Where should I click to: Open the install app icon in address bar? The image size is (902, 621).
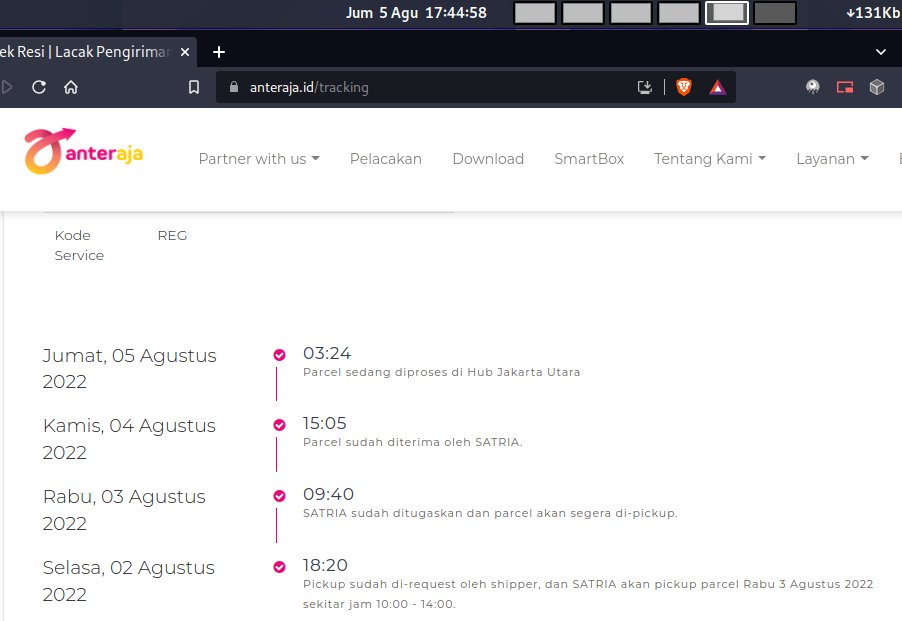tap(645, 87)
